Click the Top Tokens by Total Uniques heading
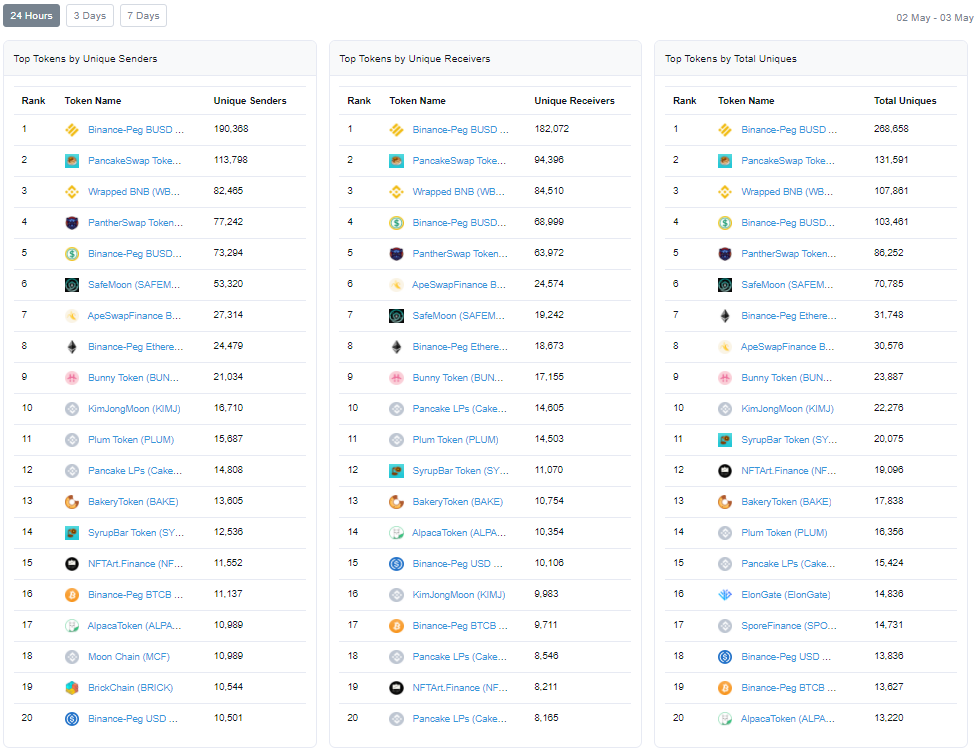The height and width of the screenshot is (755, 977). pyautogui.click(x=730, y=59)
